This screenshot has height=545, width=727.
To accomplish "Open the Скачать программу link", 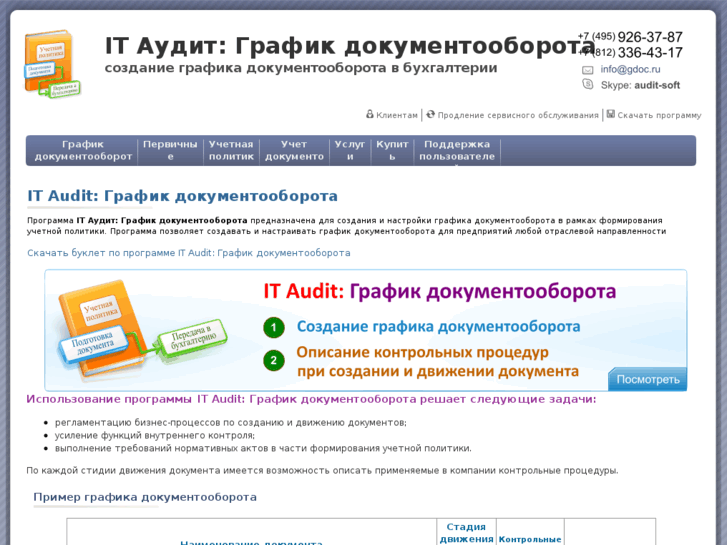I will coord(659,115).
